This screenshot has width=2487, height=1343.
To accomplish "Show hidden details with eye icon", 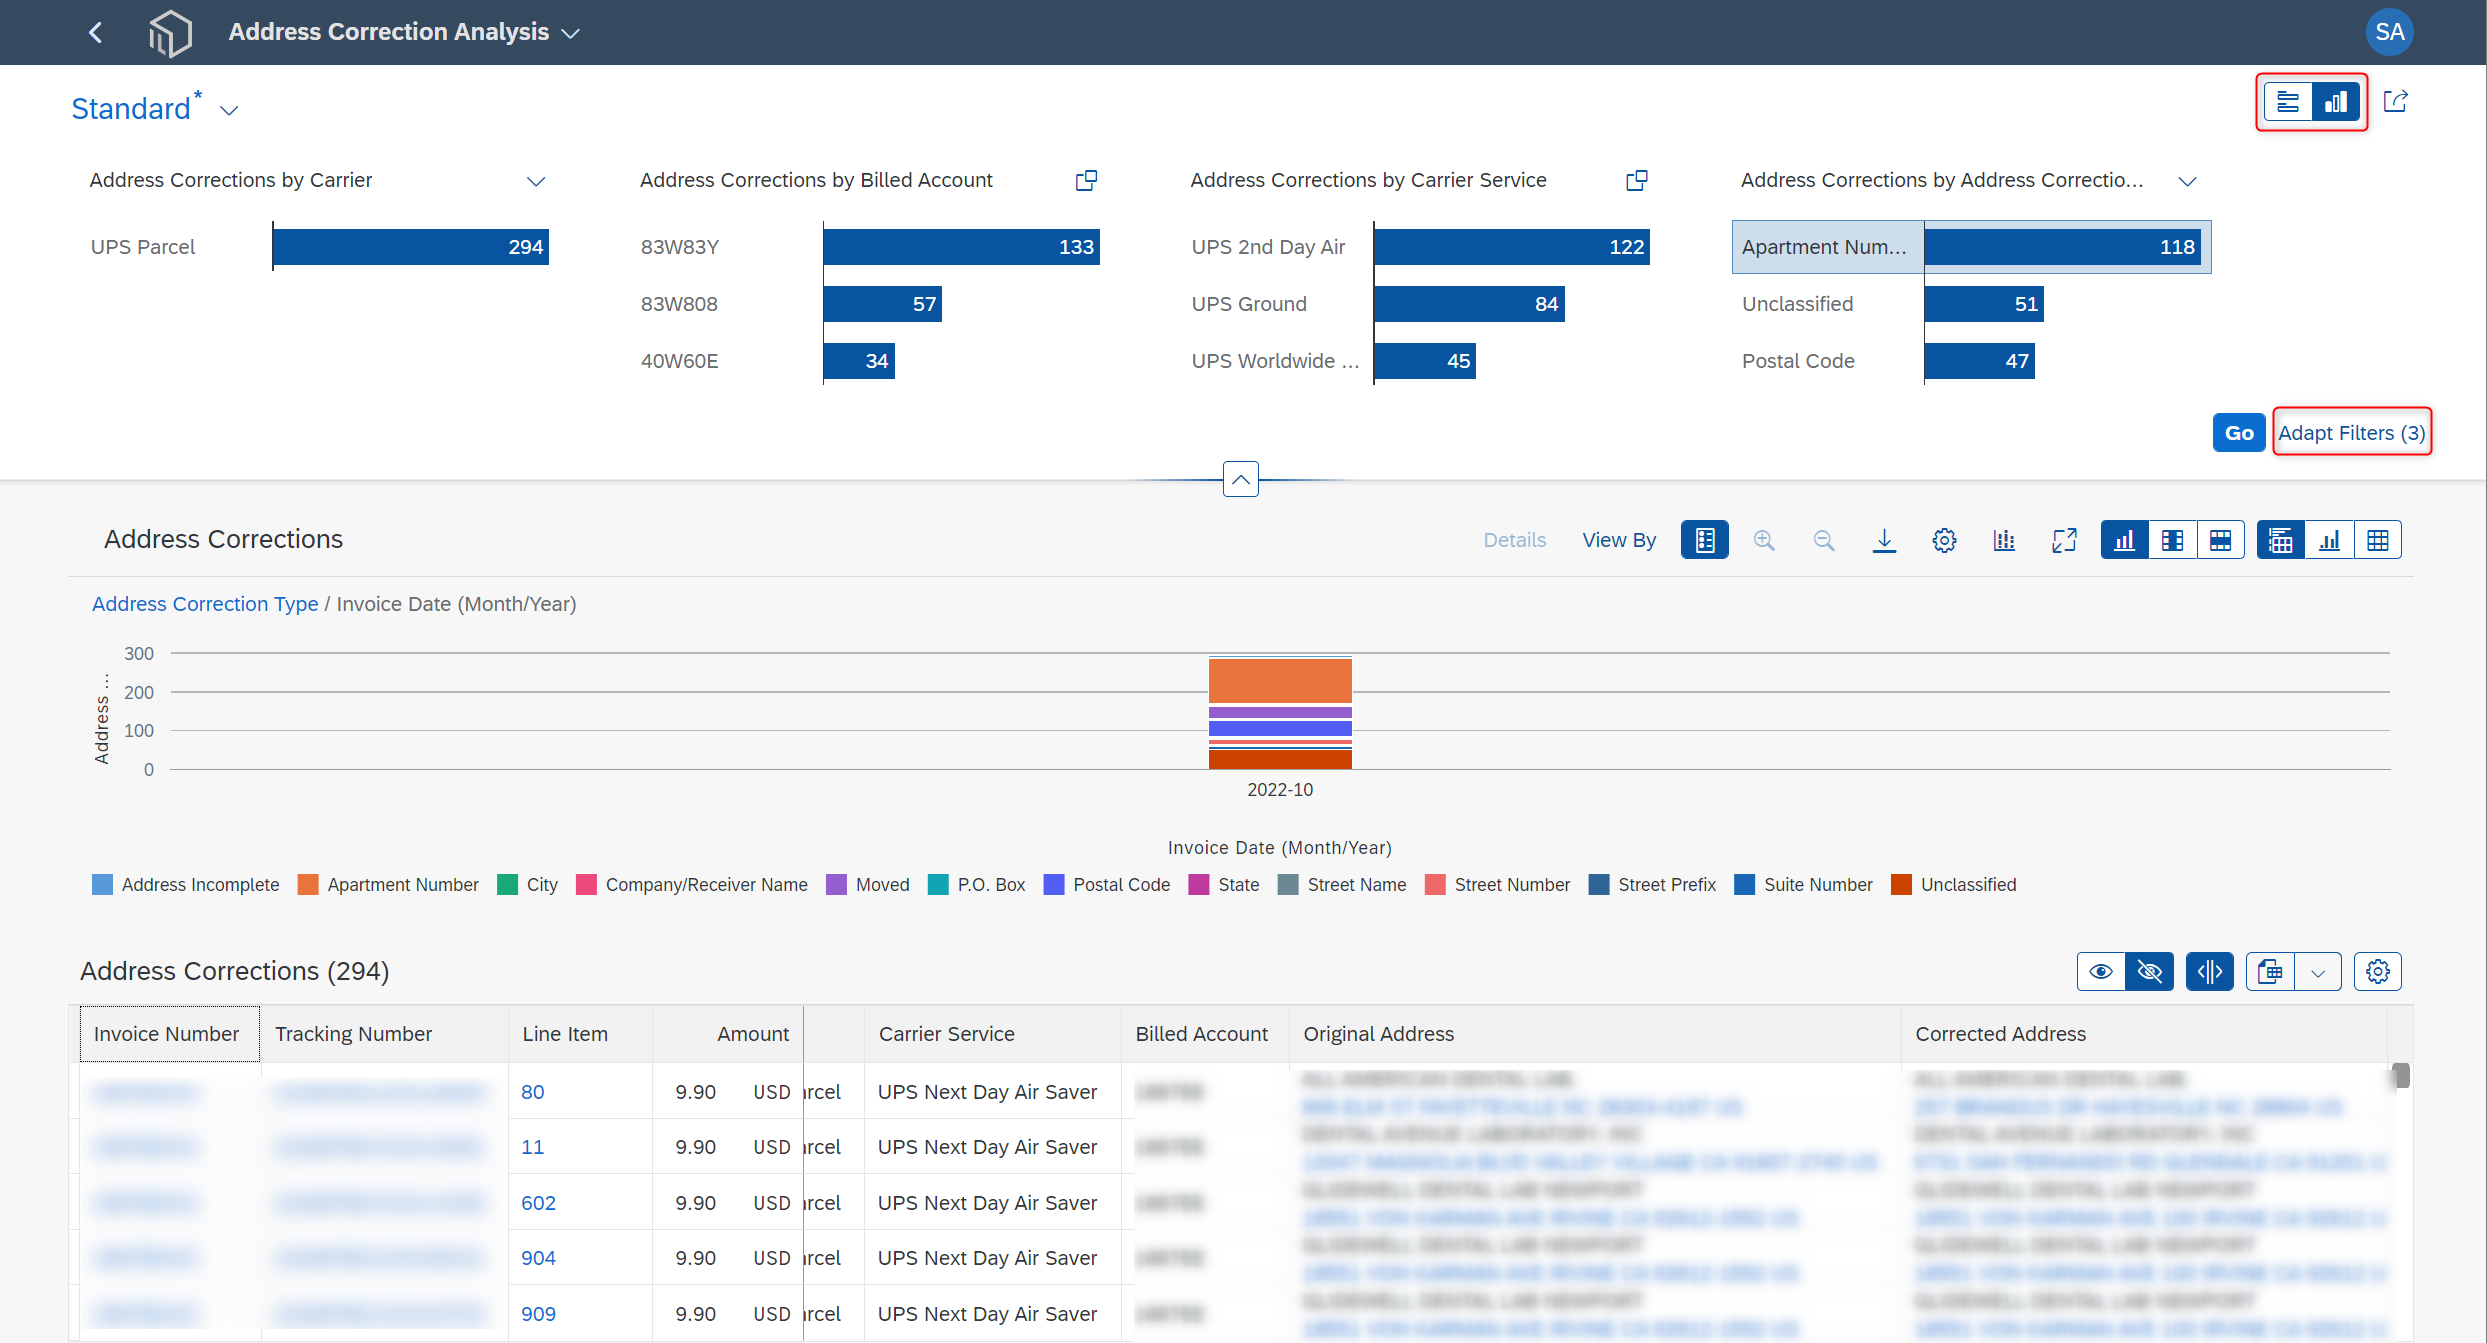I will point(2101,972).
